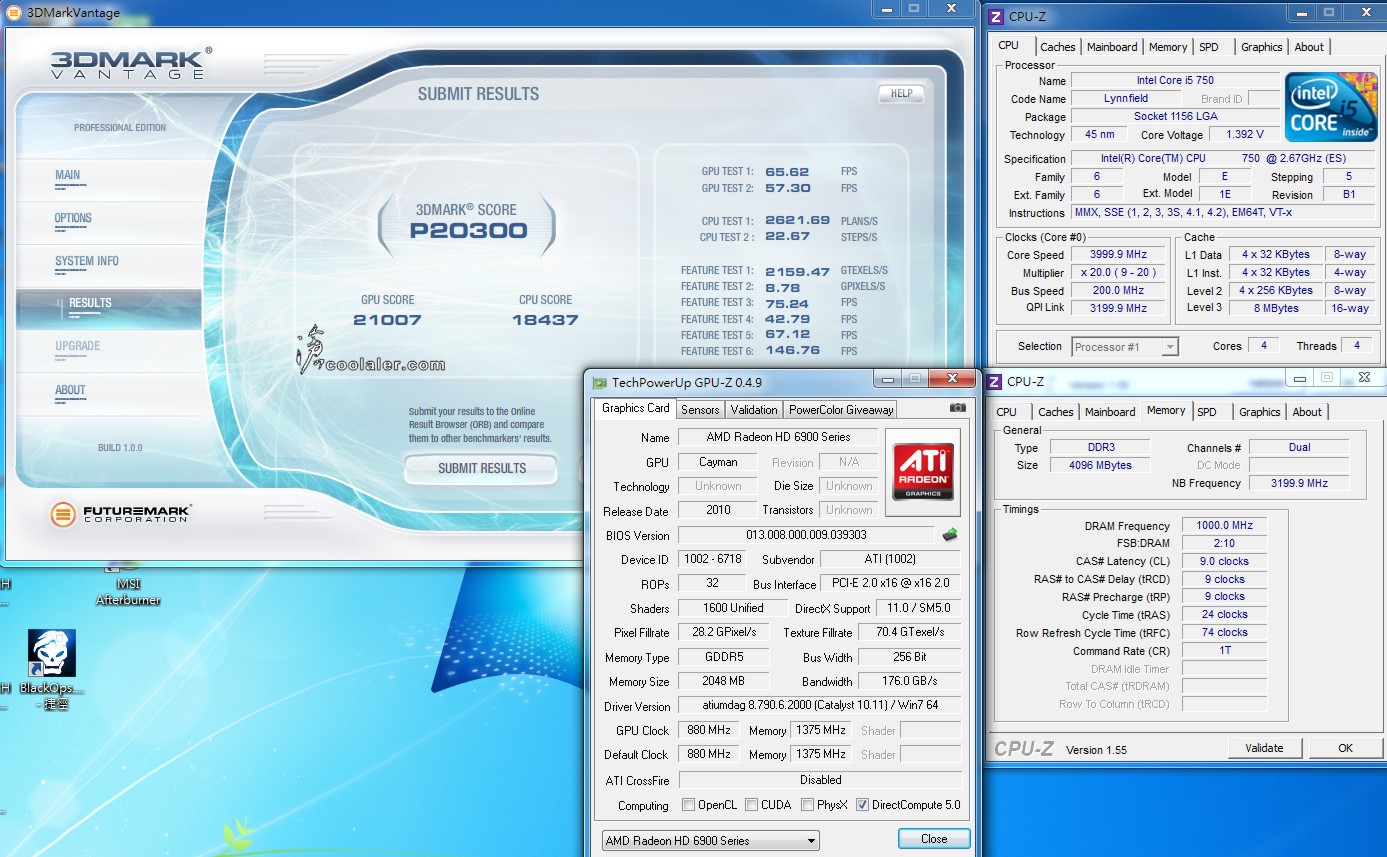
Task: Open UPGRADE in 3DMark sidebar
Action: tap(78, 347)
